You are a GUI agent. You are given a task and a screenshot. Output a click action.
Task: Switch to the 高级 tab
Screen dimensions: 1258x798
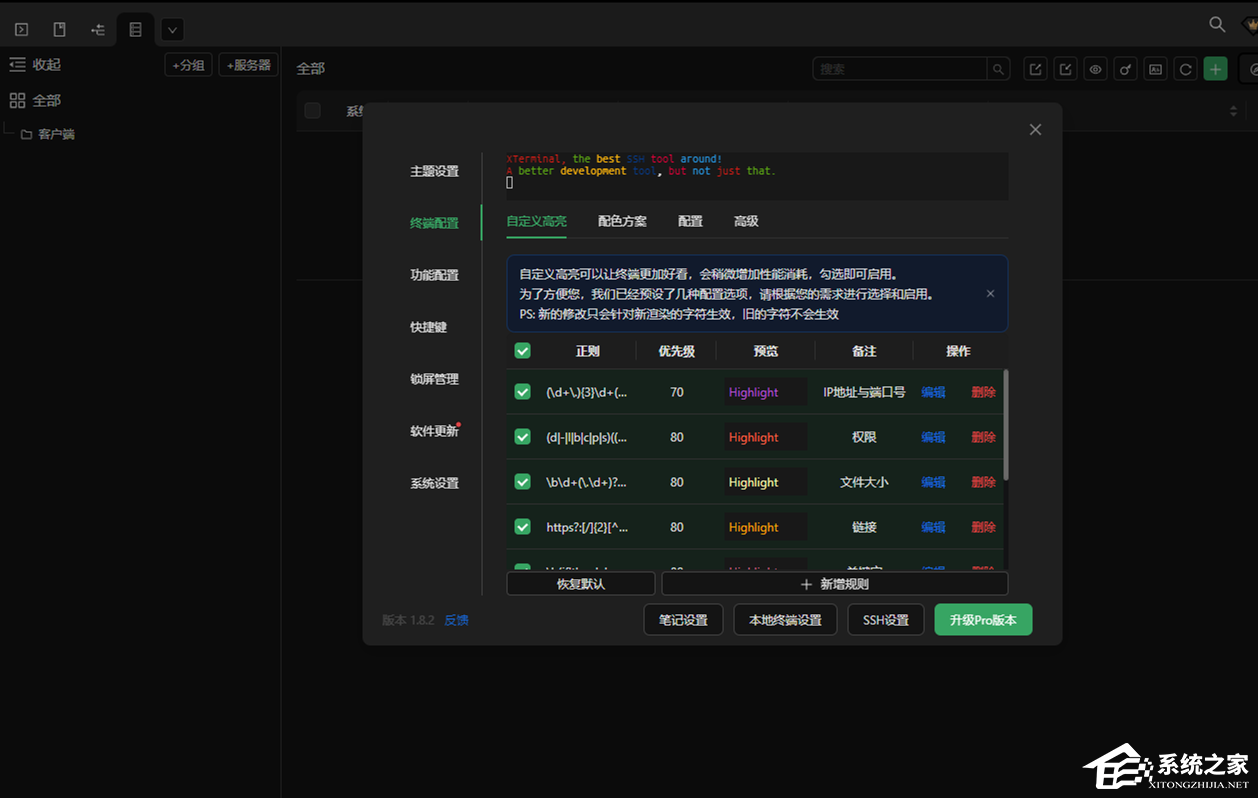click(746, 221)
